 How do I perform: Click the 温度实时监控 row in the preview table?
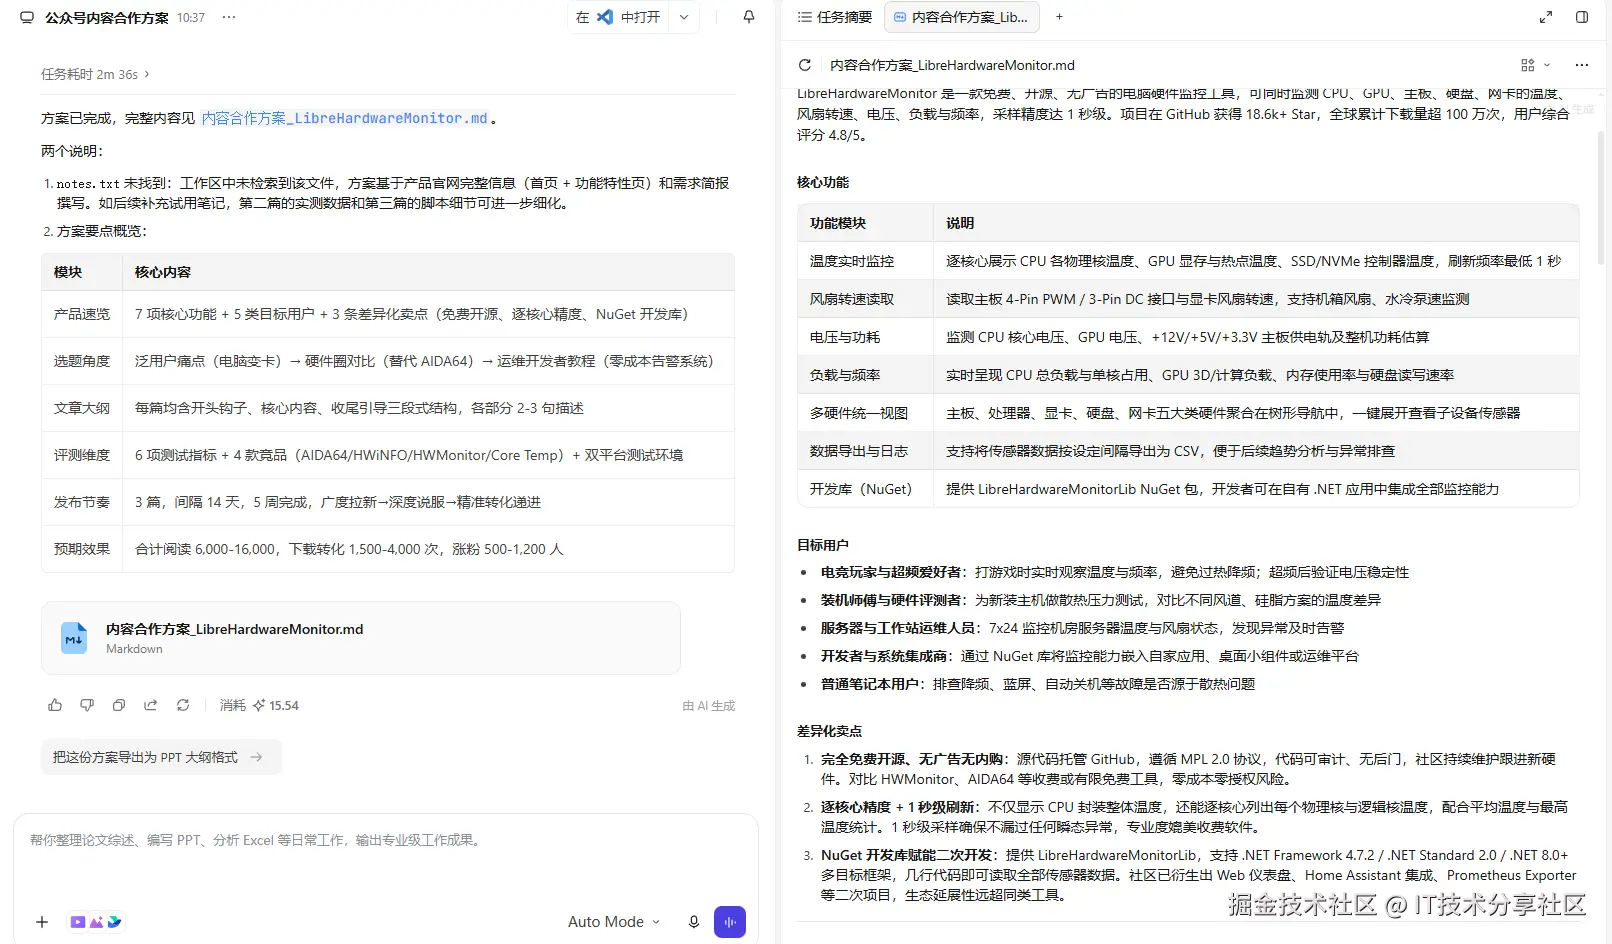click(x=1188, y=261)
